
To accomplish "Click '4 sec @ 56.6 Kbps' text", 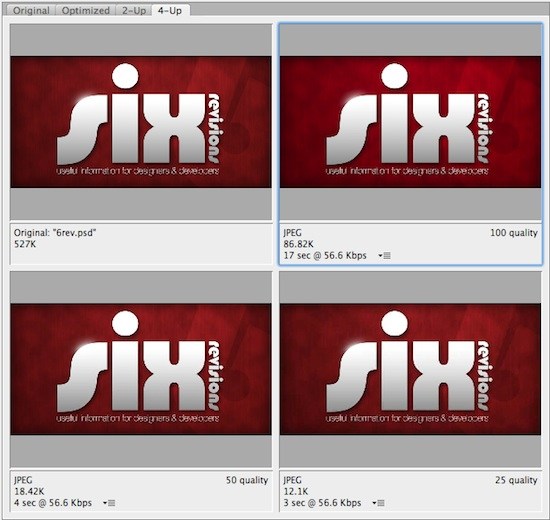I will (x=53, y=503).
